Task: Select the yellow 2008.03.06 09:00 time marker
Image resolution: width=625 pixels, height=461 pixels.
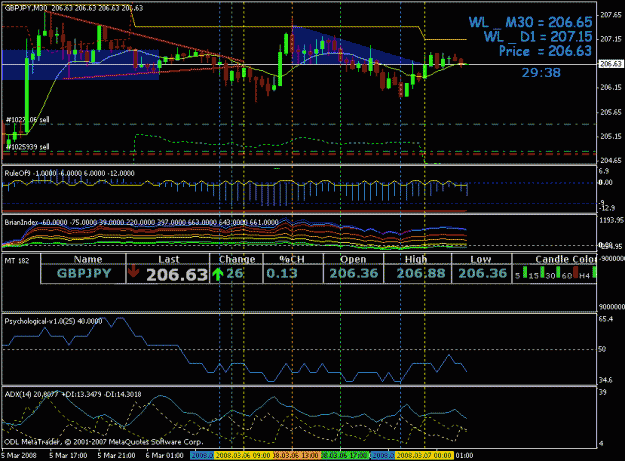Action: click(243, 455)
